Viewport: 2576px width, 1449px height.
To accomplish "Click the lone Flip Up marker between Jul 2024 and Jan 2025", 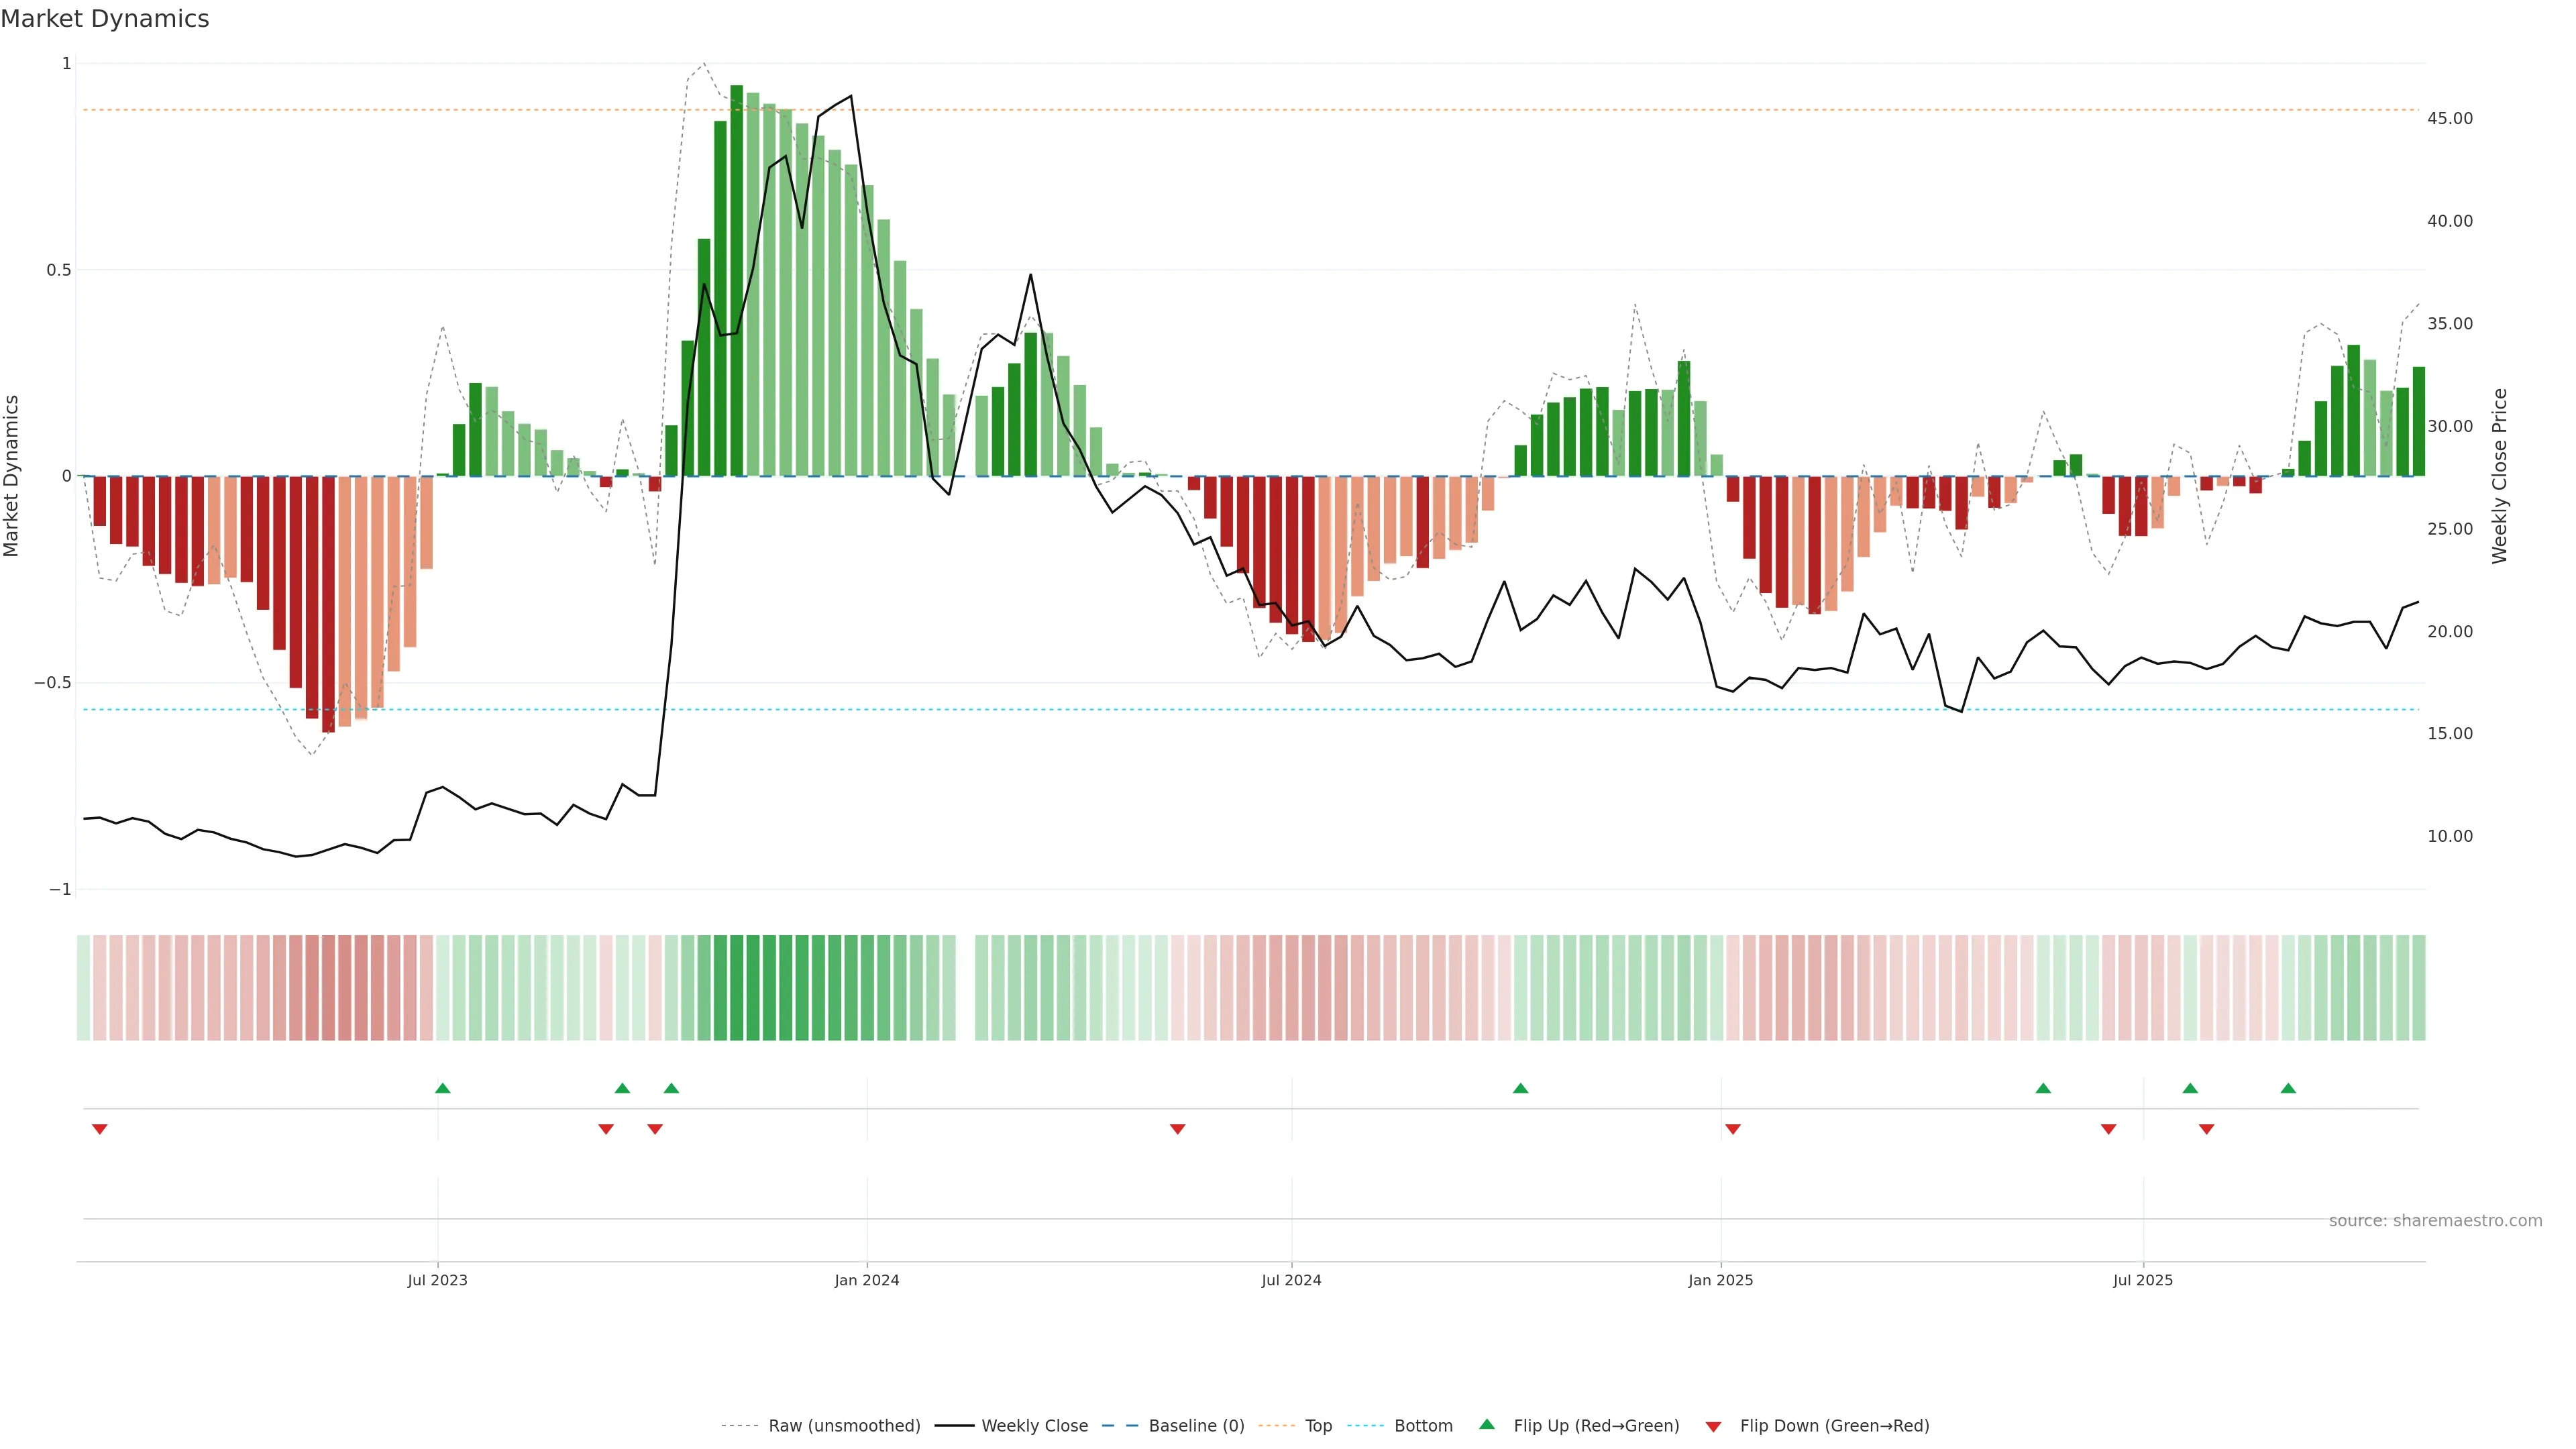I will point(1520,1088).
